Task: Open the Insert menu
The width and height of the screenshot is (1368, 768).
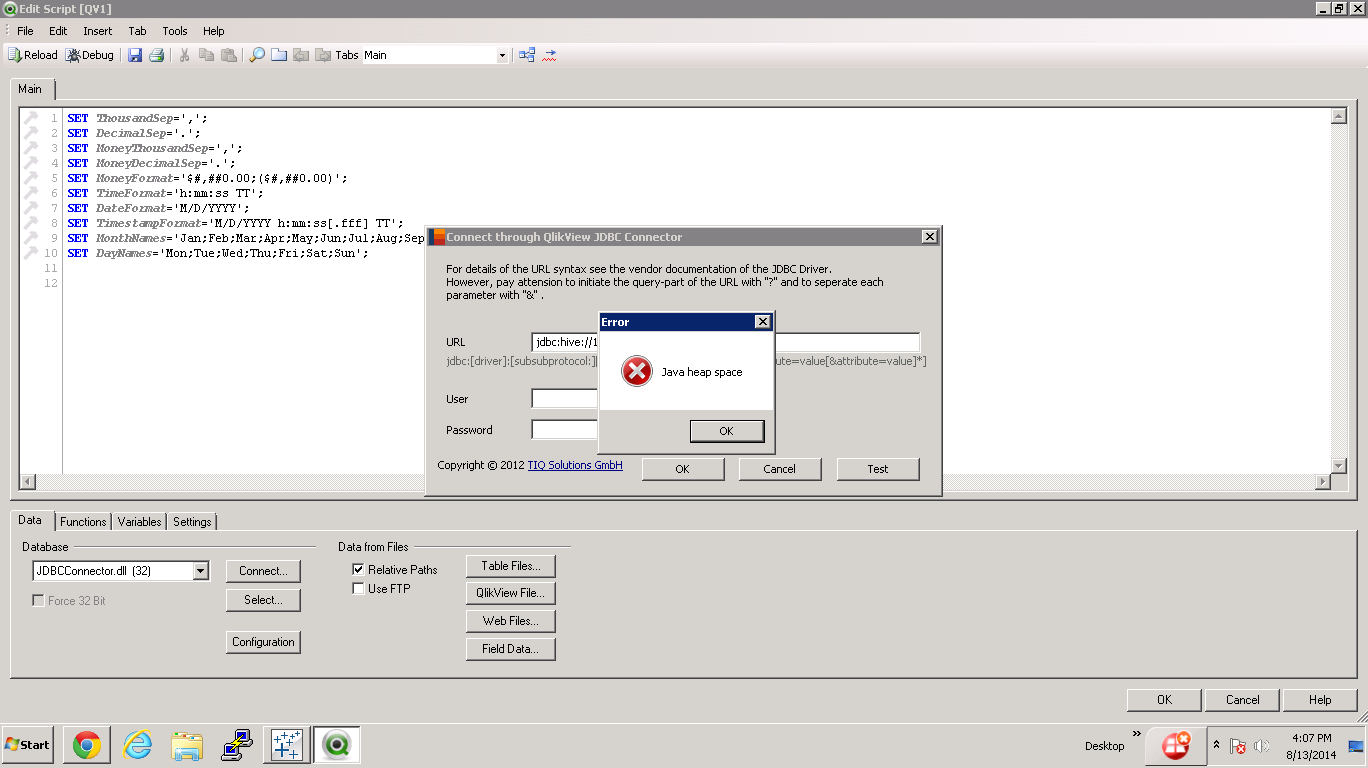Action: pos(98,31)
